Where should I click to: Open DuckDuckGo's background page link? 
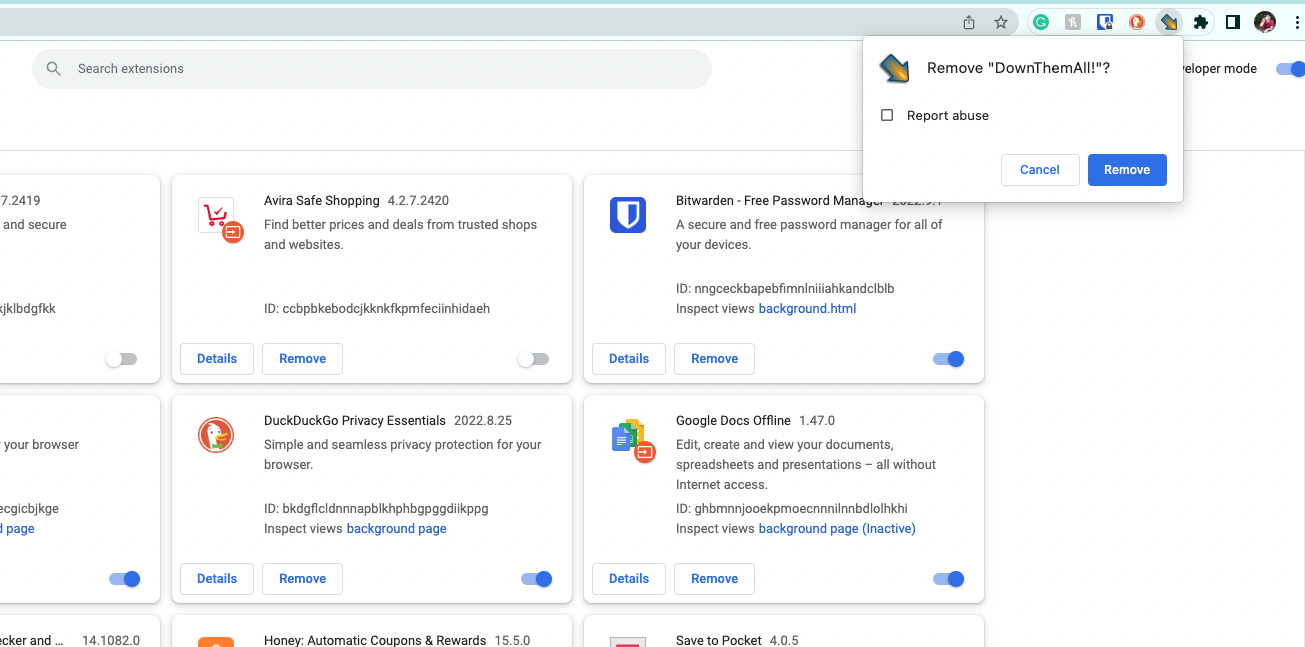(396, 529)
